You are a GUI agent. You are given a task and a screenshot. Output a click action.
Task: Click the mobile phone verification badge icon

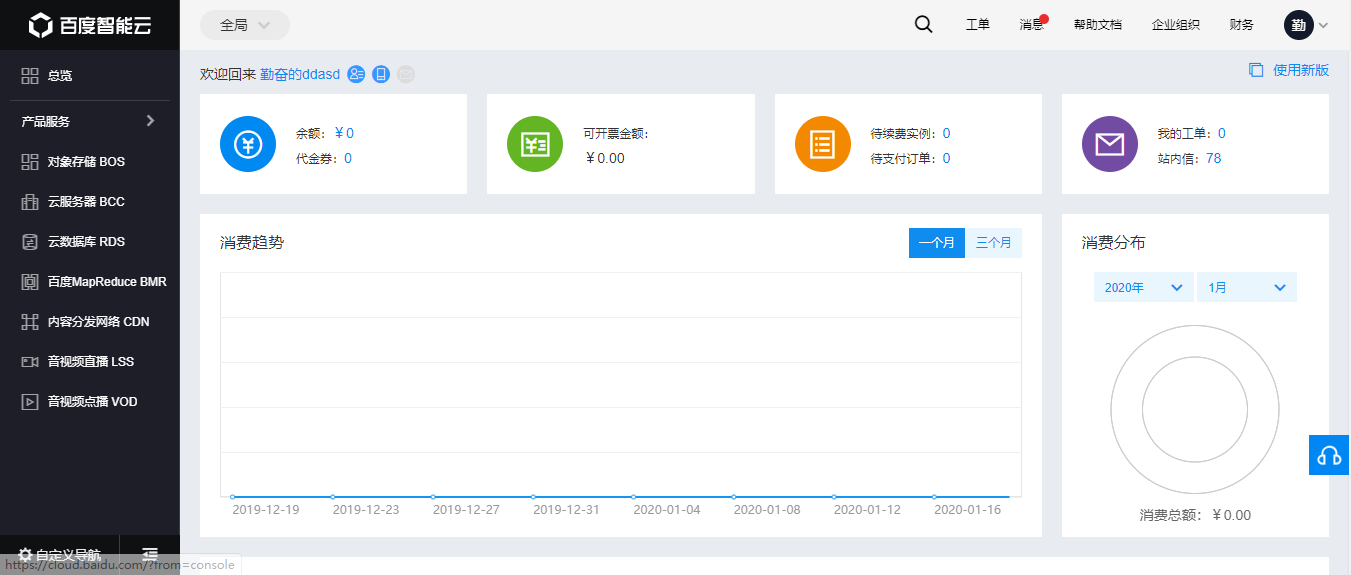pyautogui.click(x=381, y=74)
